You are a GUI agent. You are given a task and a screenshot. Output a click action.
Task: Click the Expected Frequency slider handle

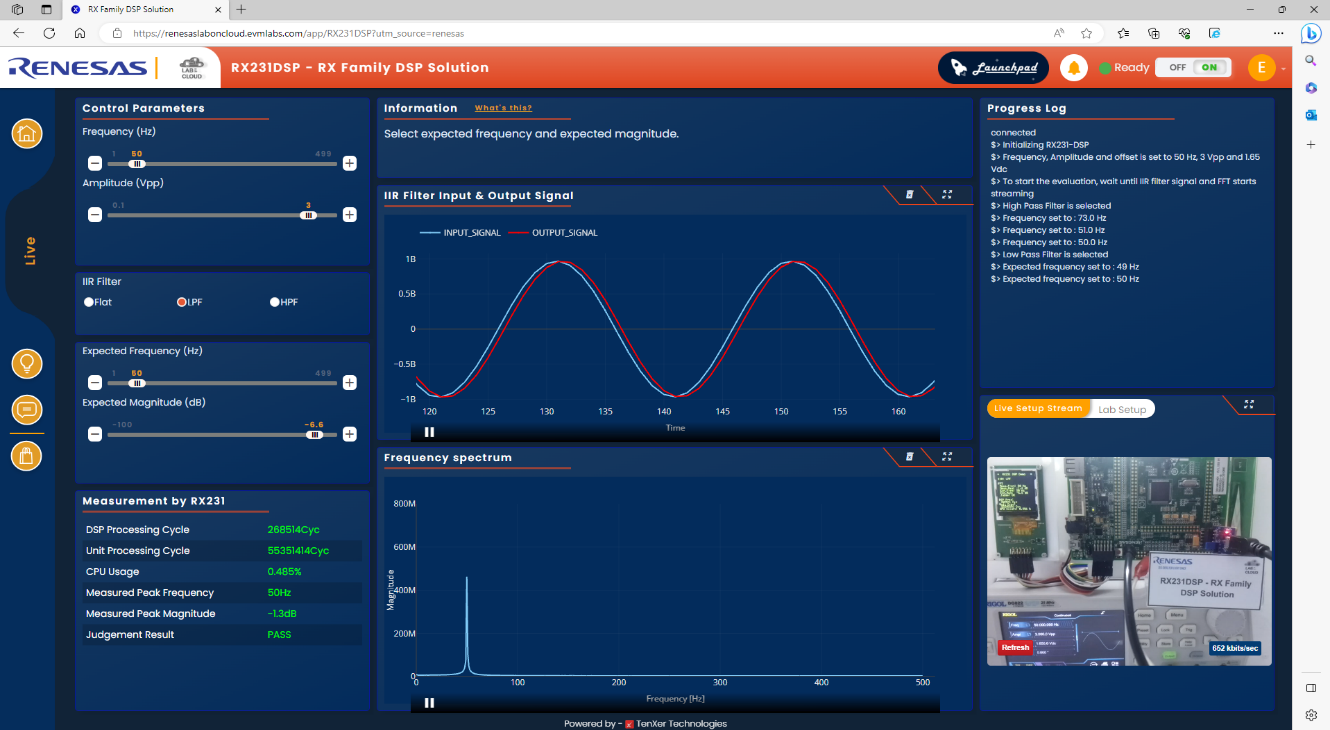(x=138, y=383)
